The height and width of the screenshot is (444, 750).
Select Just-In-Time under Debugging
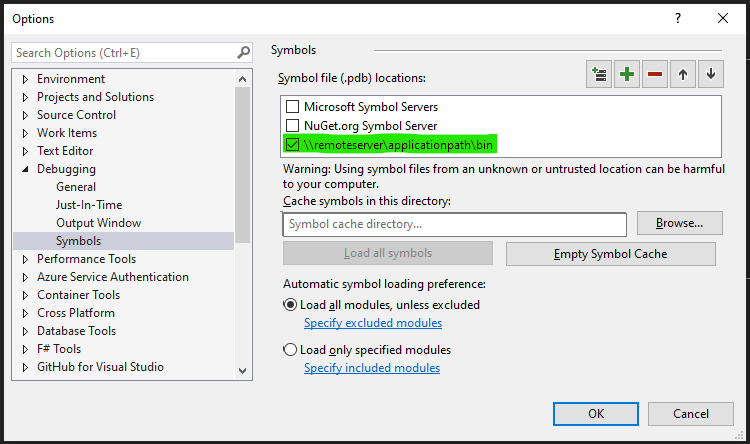point(89,205)
